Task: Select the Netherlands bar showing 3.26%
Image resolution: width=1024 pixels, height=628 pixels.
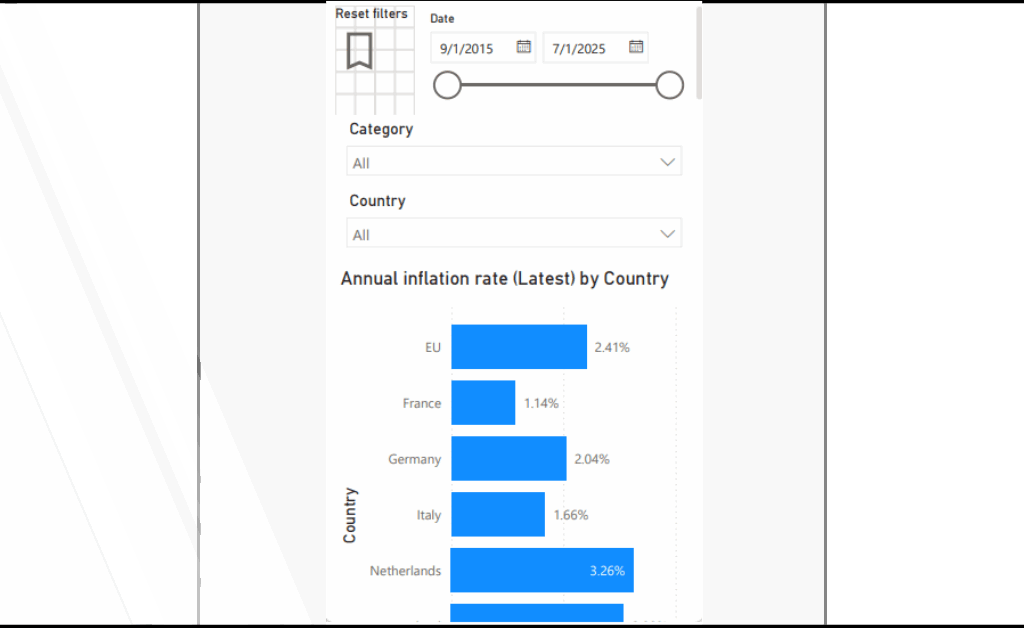Action: pyautogui.click(x=540, y=570)
